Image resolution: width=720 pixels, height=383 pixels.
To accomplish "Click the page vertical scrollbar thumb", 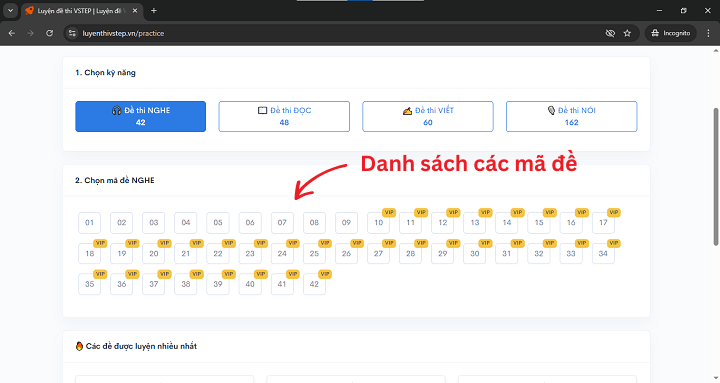I will pos(715,176).
